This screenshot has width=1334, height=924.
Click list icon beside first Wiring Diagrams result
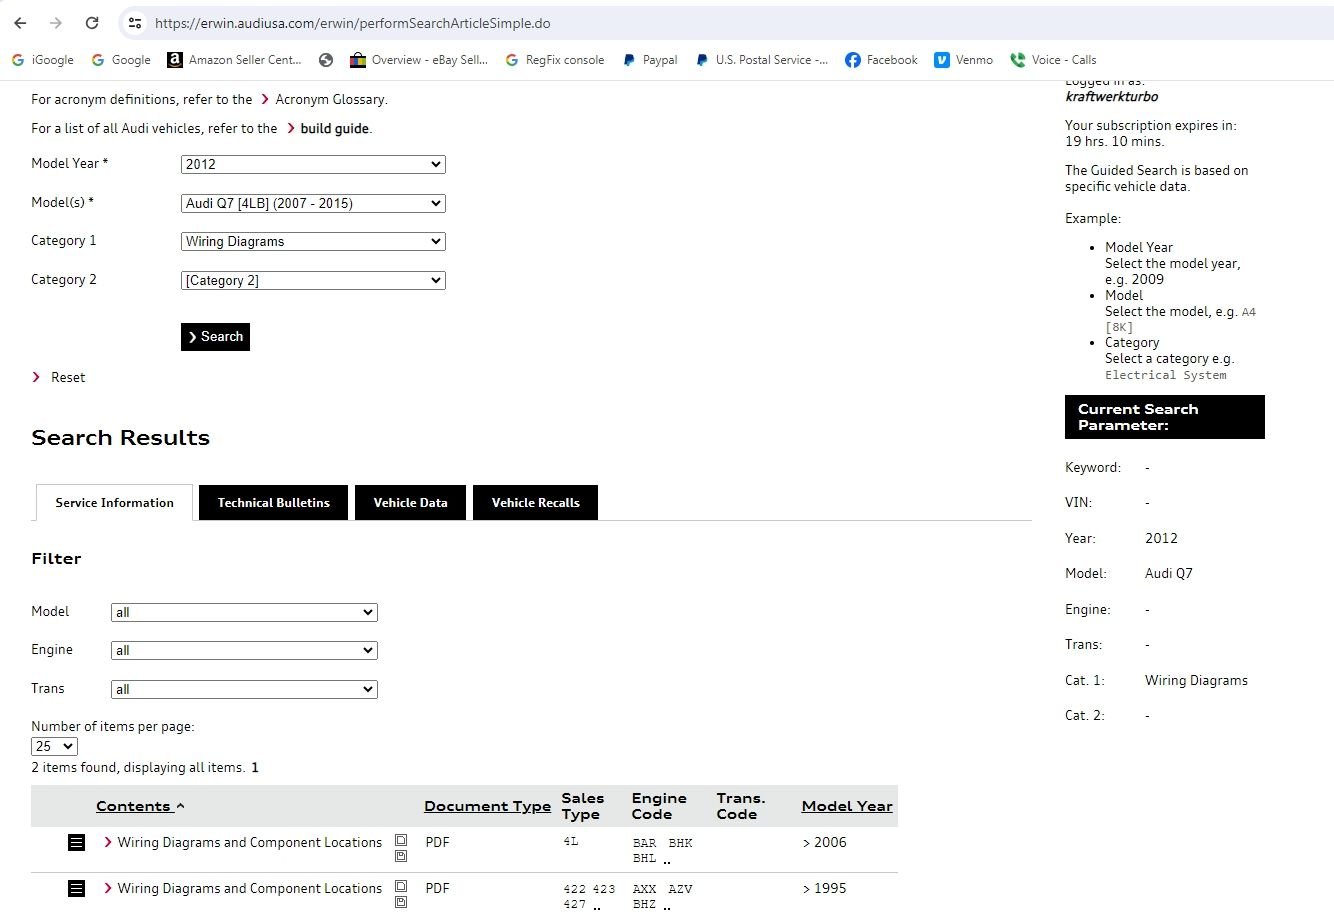click(76, 843)
